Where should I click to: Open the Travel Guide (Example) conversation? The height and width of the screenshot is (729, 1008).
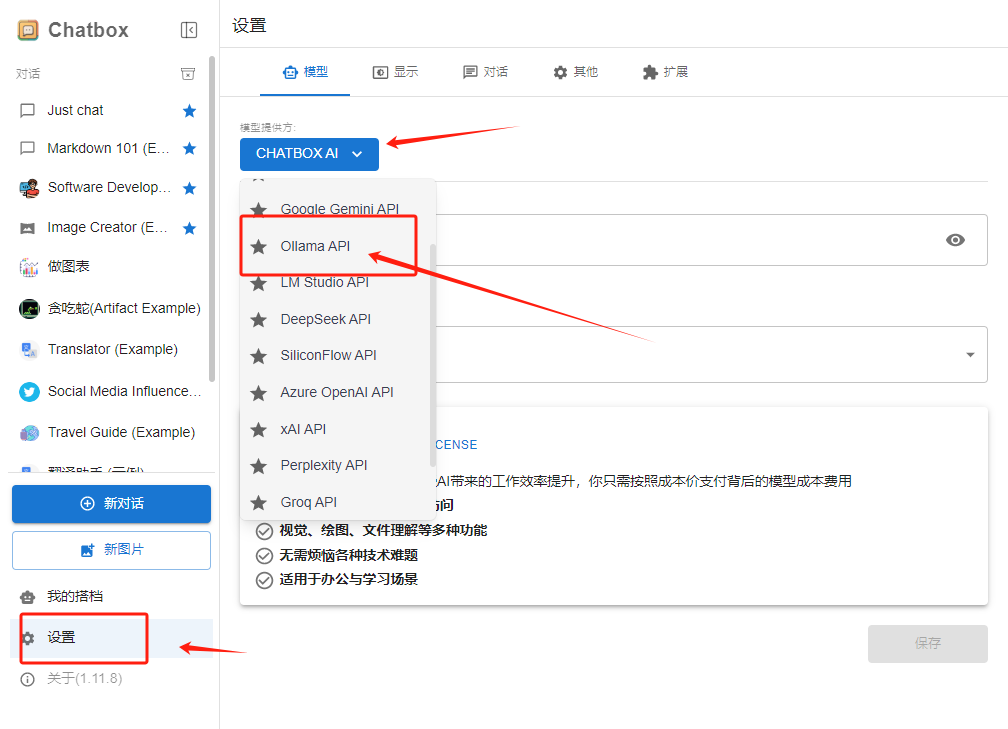click(x=110, y=433)
